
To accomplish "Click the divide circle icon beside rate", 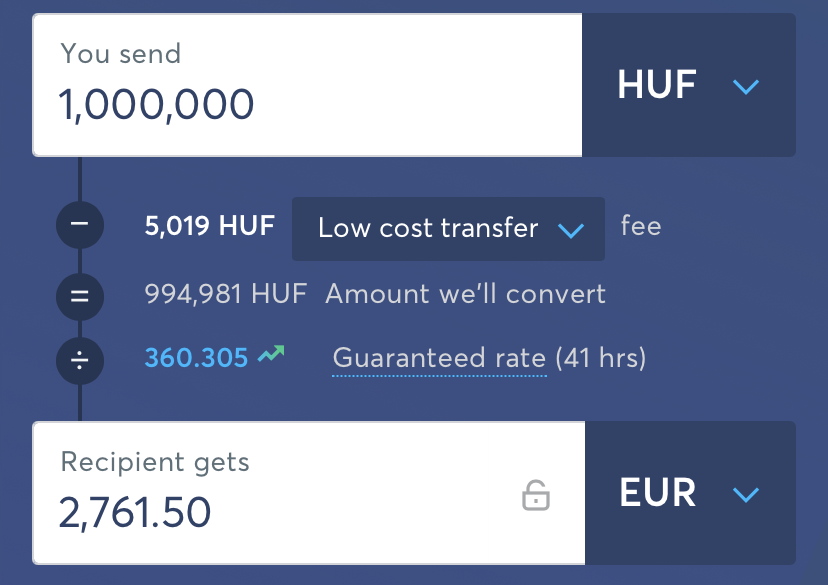I will [80, 361].
